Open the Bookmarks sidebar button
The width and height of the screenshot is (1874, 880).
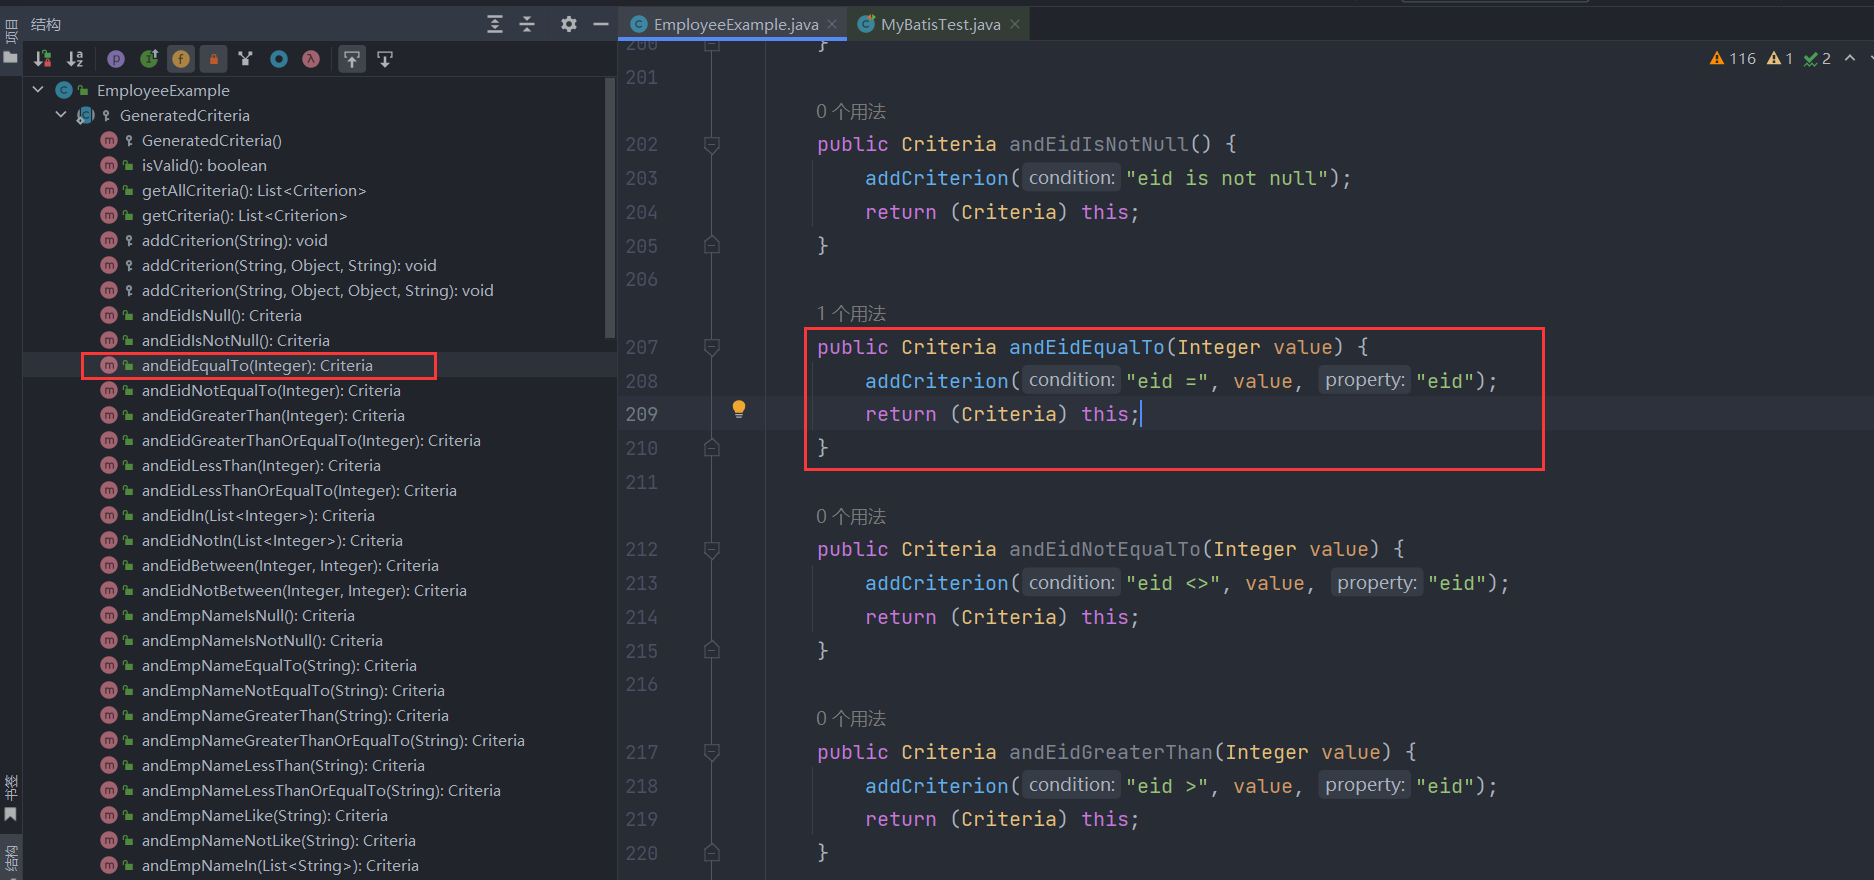point(11,797)
